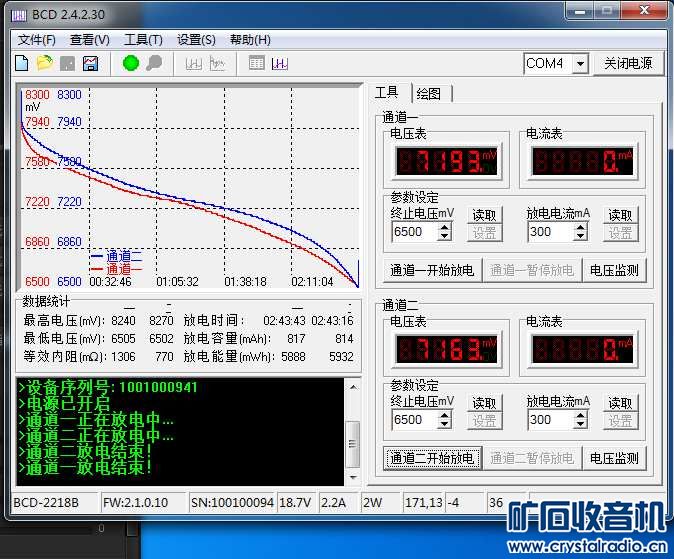Click the 放电容量 value 817

pos(296,339)
